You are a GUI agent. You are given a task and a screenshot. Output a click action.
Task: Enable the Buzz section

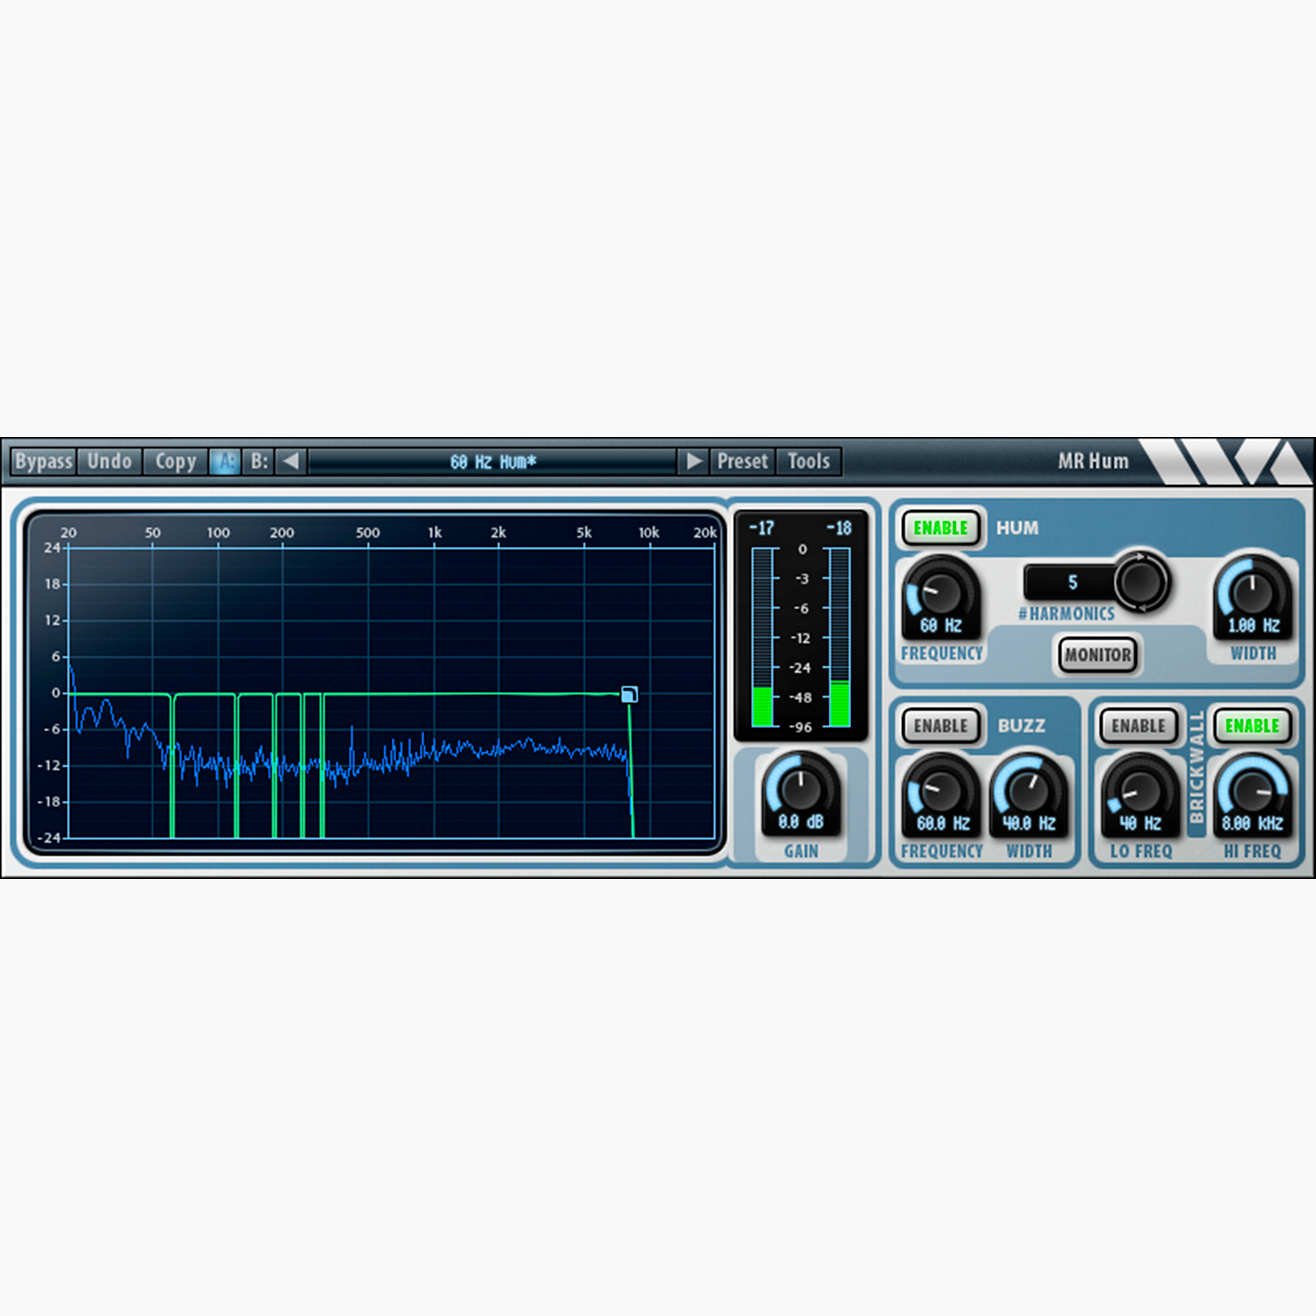click(x=940, y=726)
